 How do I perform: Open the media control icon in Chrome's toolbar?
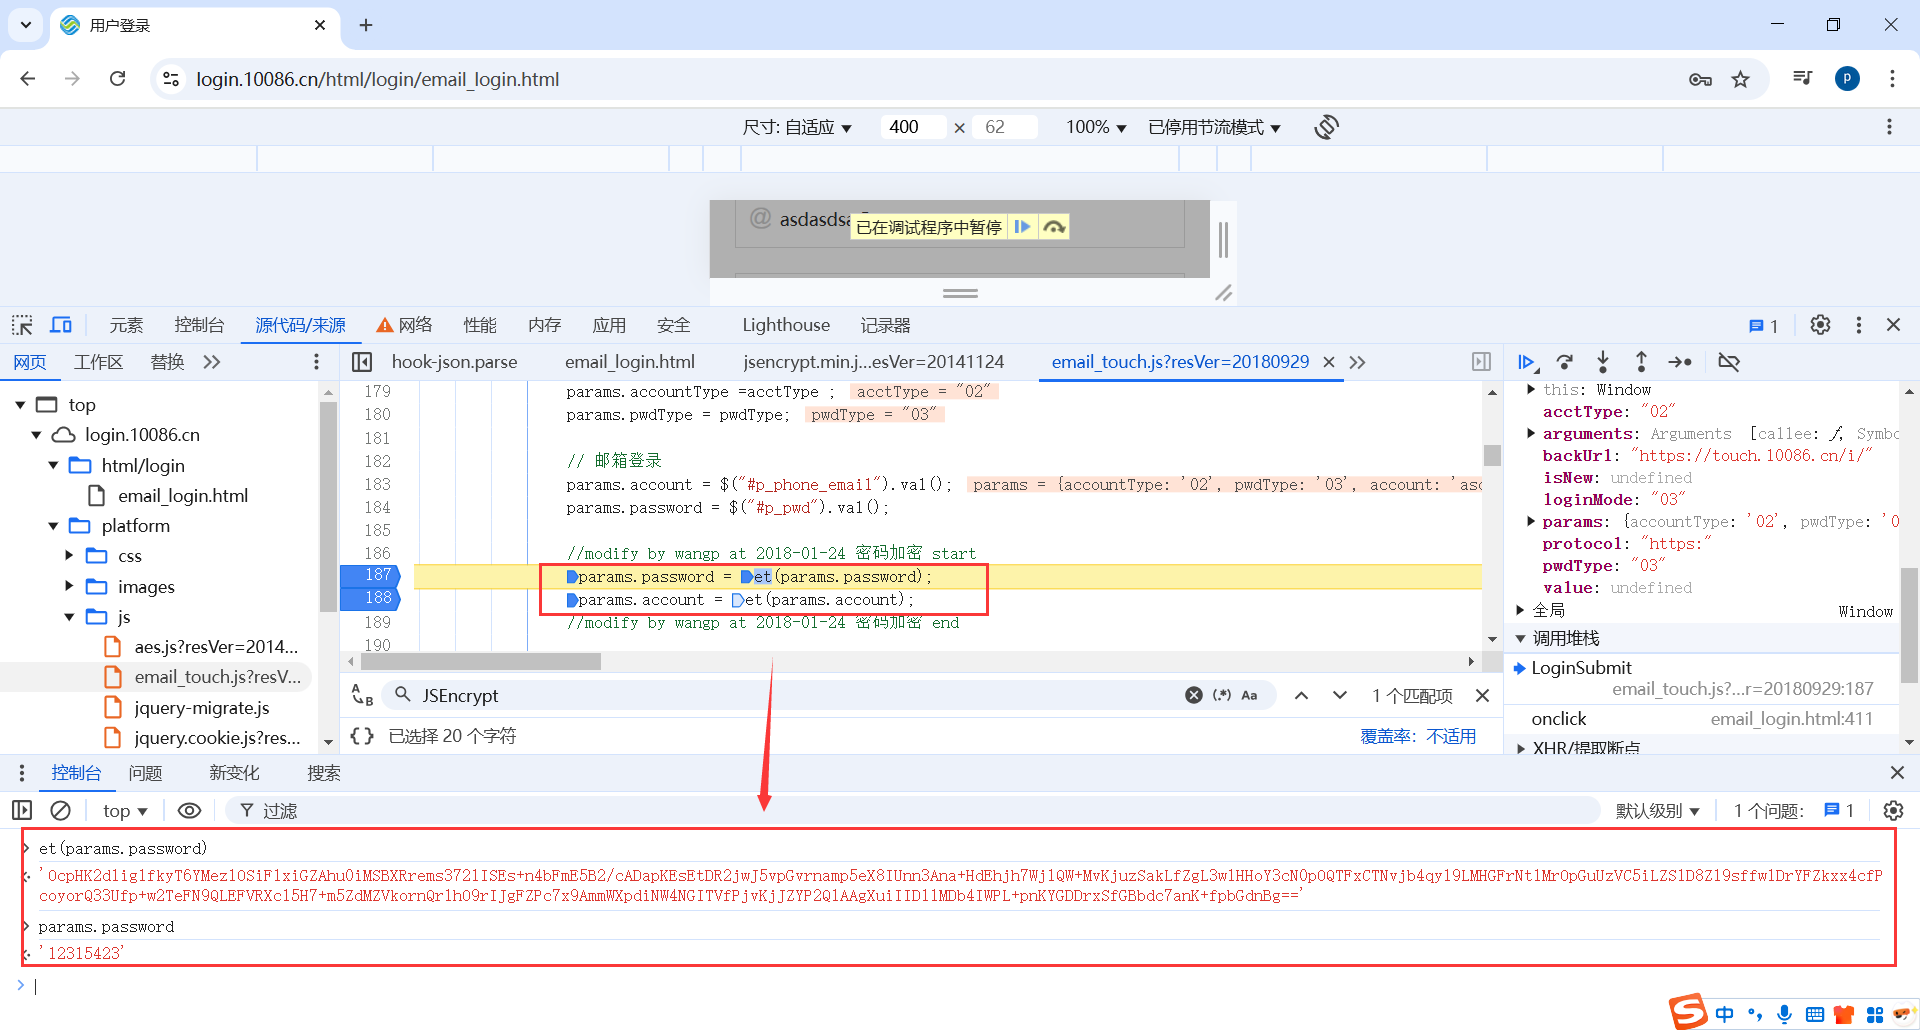point(1803,78)
